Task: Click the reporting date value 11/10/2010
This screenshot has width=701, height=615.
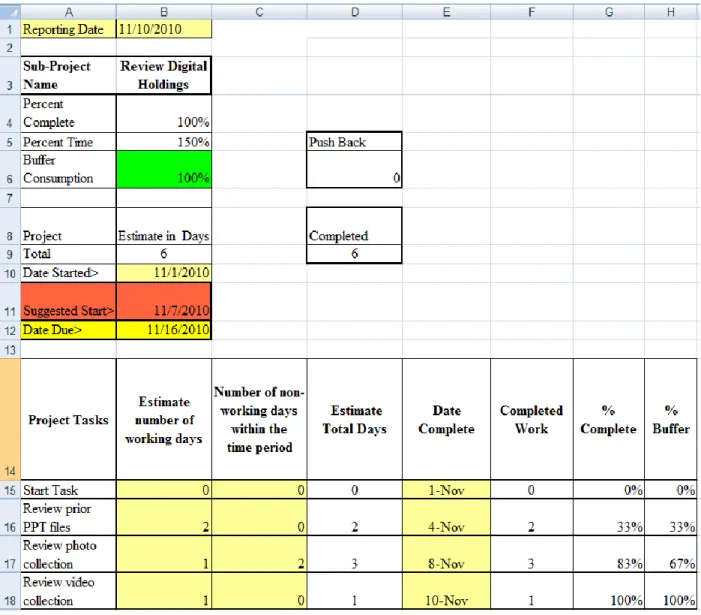Action: (x=164, y=29)
